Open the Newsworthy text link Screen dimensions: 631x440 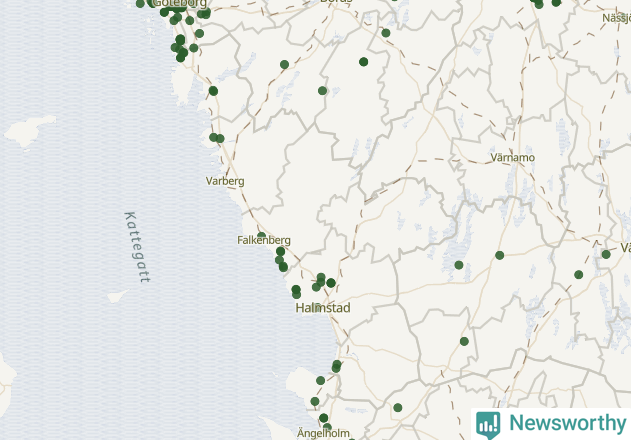567,423
